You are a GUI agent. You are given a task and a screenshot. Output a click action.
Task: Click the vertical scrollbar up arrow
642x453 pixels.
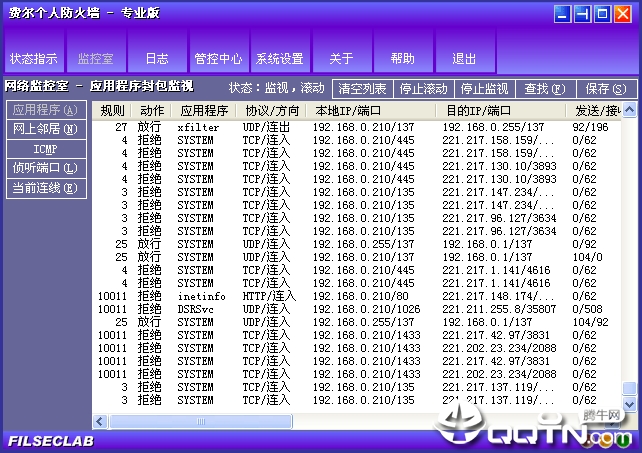[630, 110]
